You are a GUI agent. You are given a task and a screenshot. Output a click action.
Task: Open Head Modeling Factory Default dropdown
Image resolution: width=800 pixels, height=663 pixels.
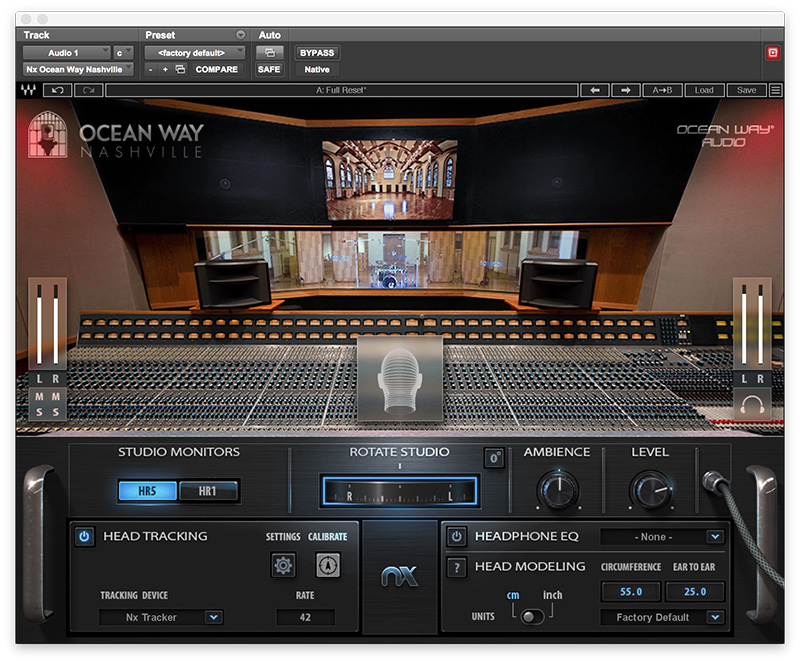tap(663, 617)
